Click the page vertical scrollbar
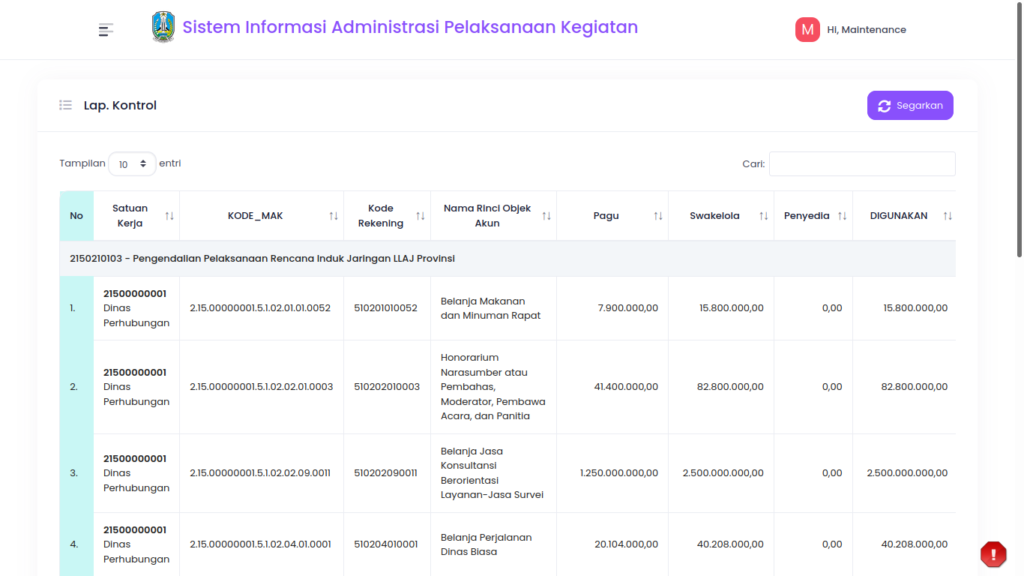 tap(1019, 131)
